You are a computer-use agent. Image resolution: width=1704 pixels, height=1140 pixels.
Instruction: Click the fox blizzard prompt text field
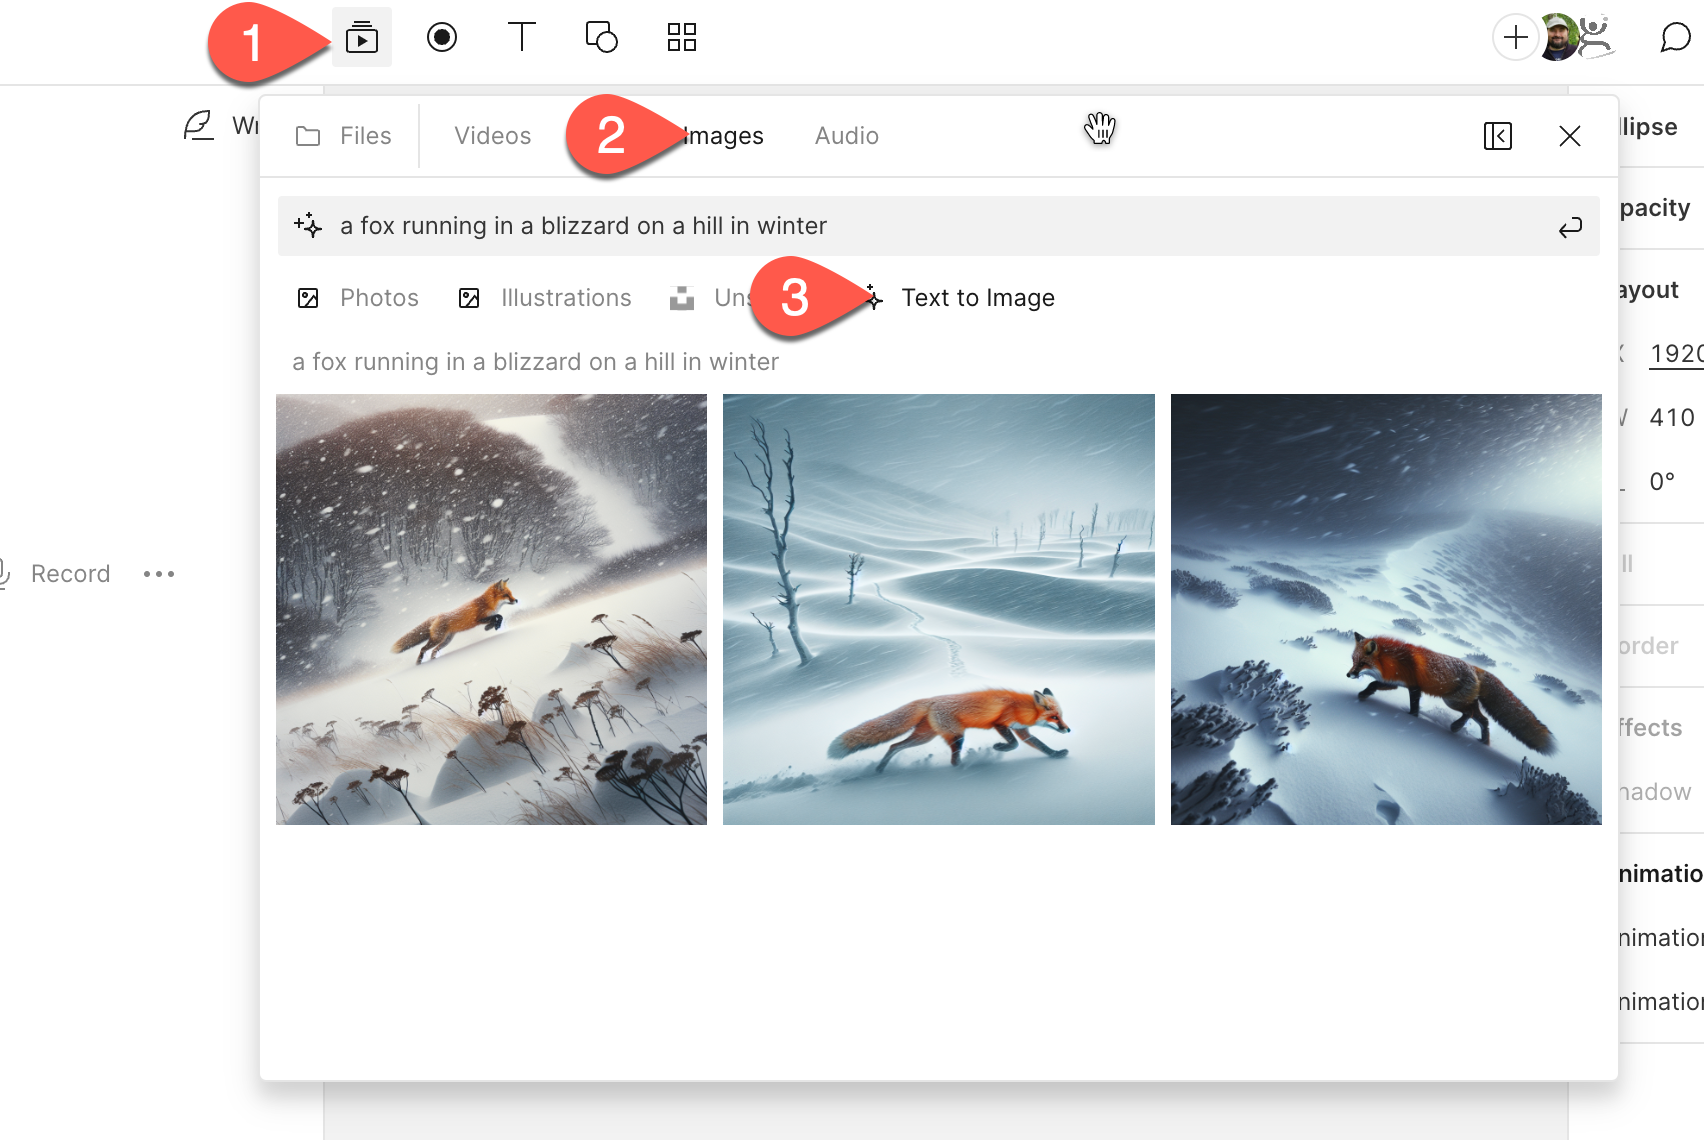(900, 227)
